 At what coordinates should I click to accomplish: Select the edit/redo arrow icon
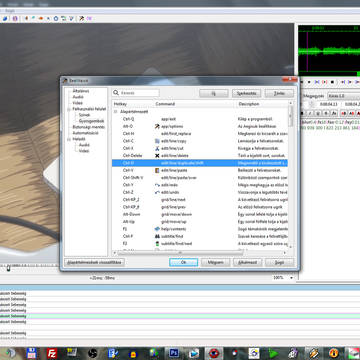coord(157,185)
